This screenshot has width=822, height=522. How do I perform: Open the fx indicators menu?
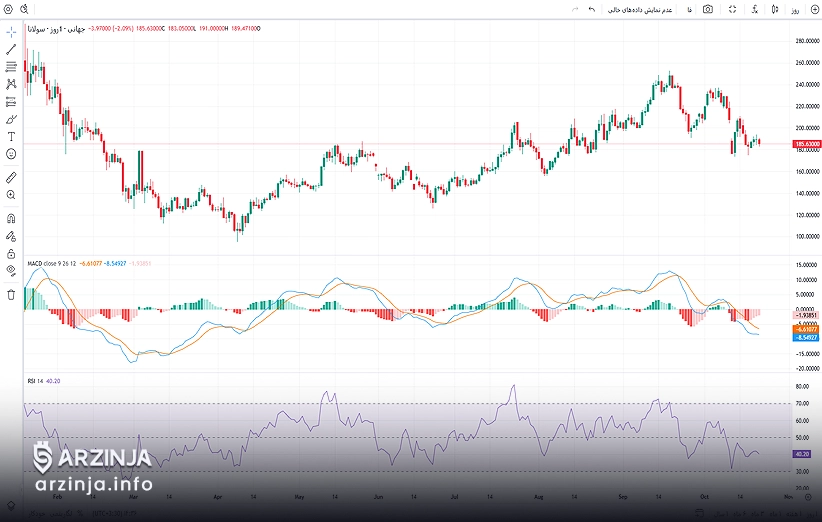(x=754, y=9)
